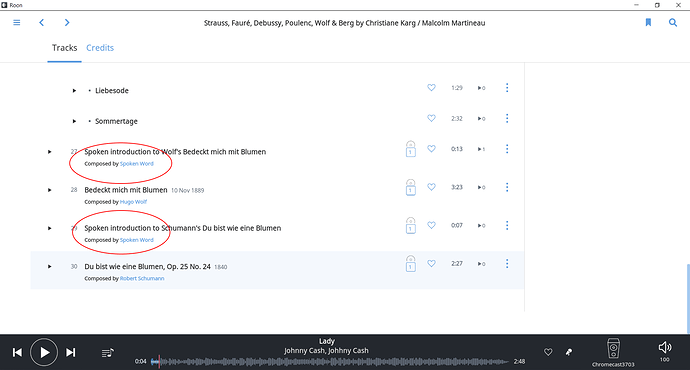Seek within the waveform progress bar
This screenshot has width=690, height=370.
(x=330, y=362)
